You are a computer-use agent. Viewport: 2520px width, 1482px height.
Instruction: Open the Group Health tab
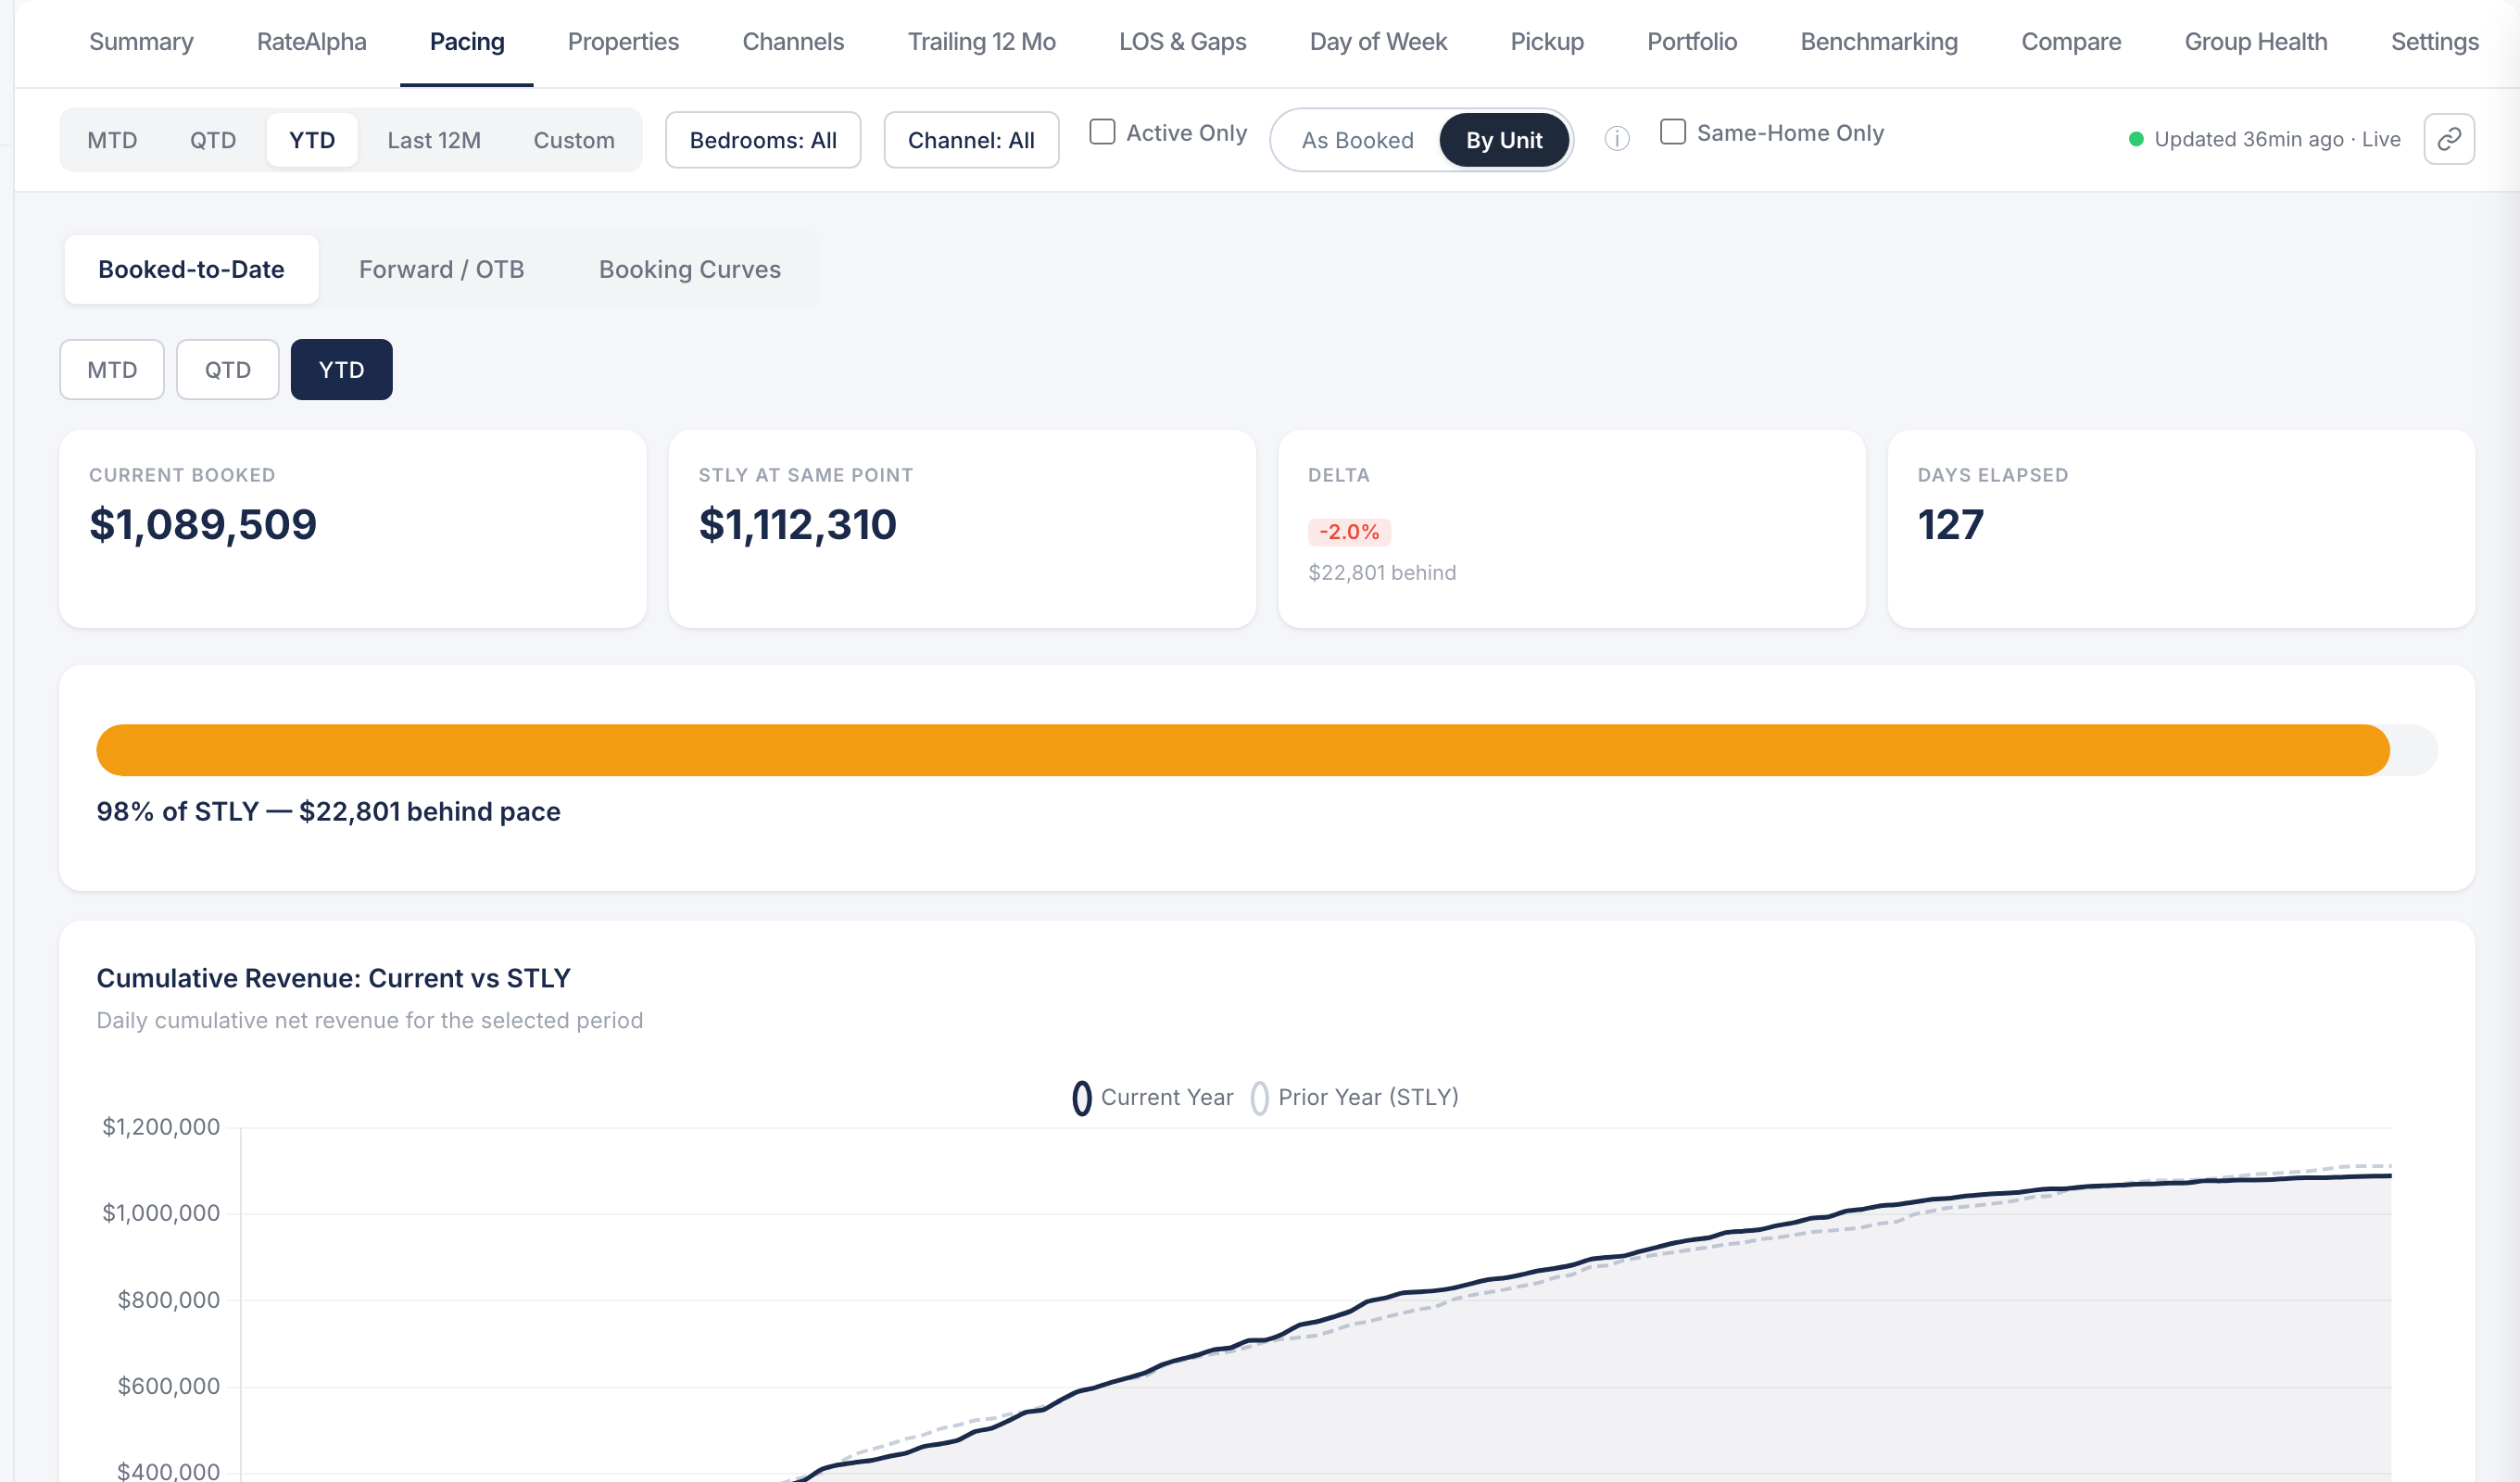pos(2255,42)
